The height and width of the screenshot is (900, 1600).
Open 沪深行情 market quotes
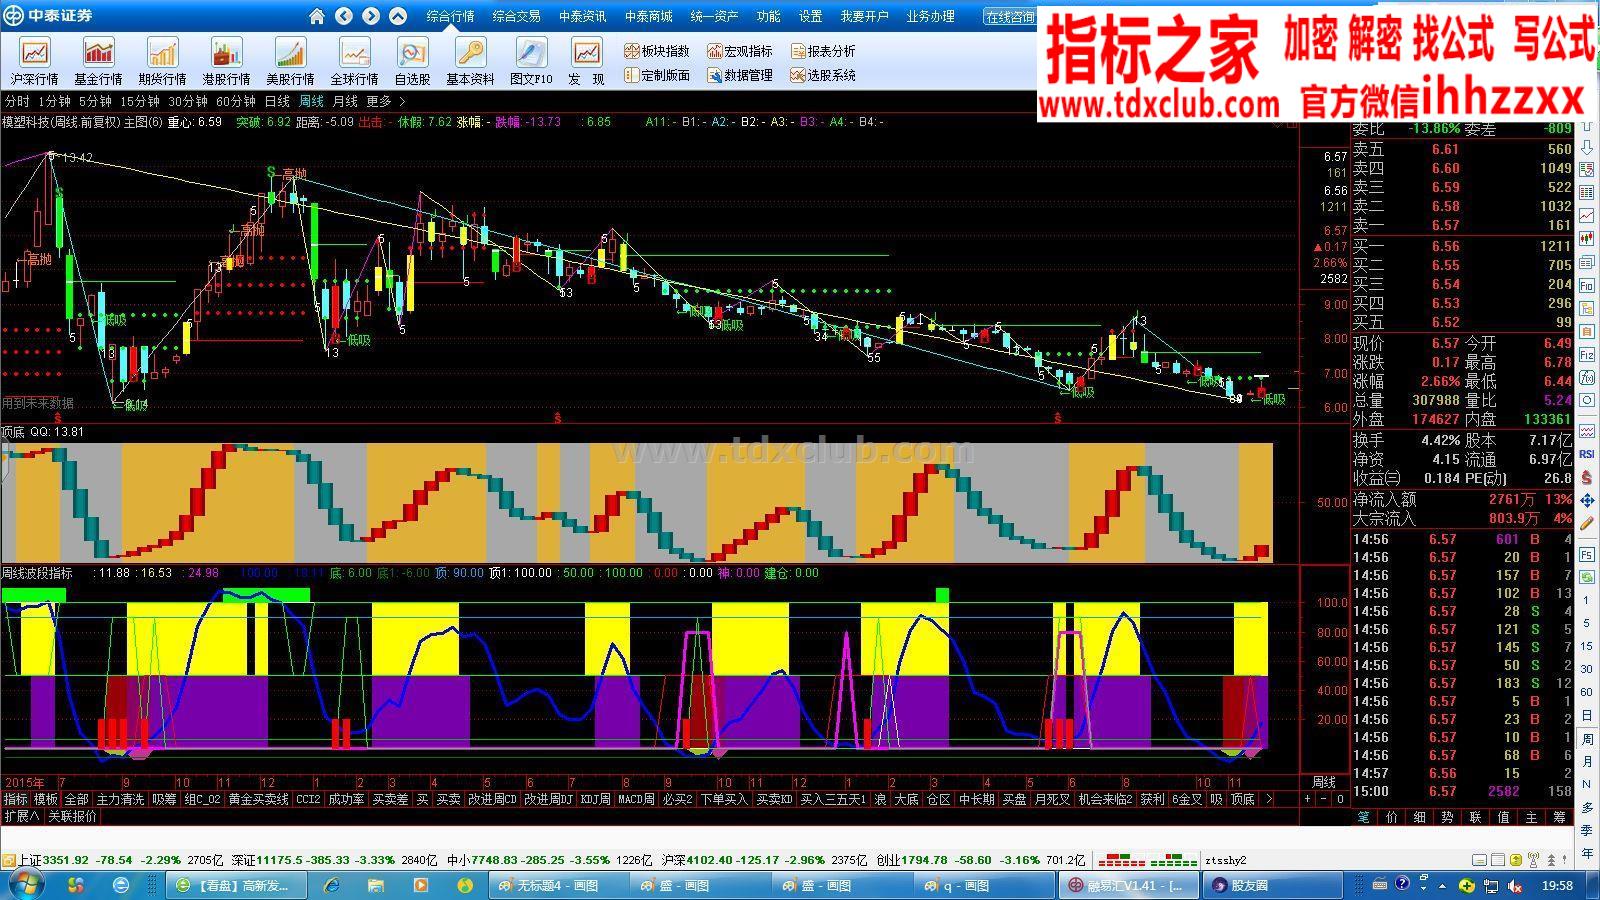[34, 61]
